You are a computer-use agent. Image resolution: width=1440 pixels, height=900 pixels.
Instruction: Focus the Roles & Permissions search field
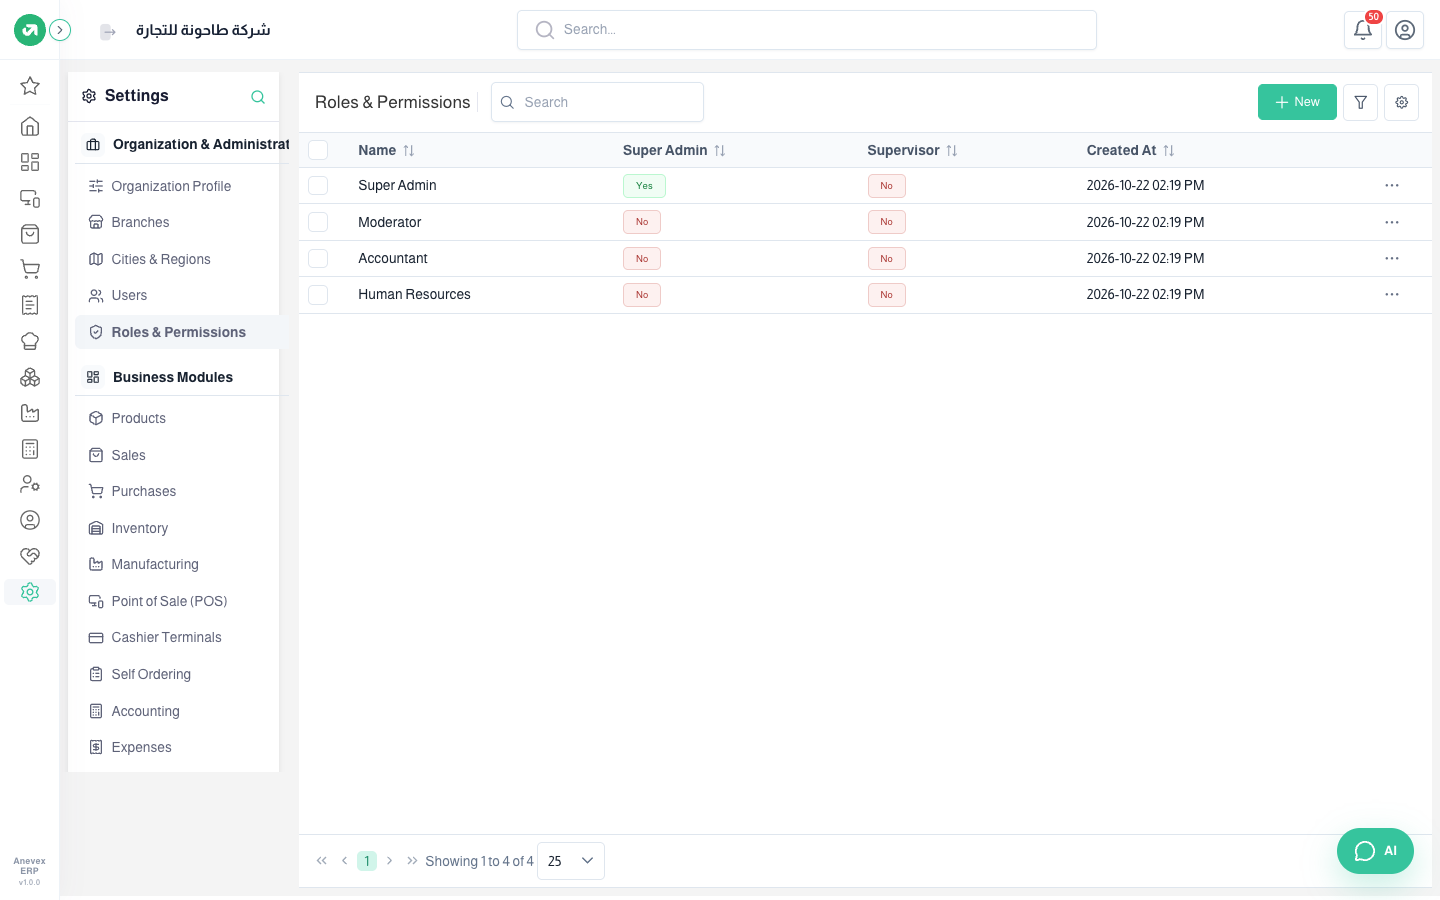point(597,102)
